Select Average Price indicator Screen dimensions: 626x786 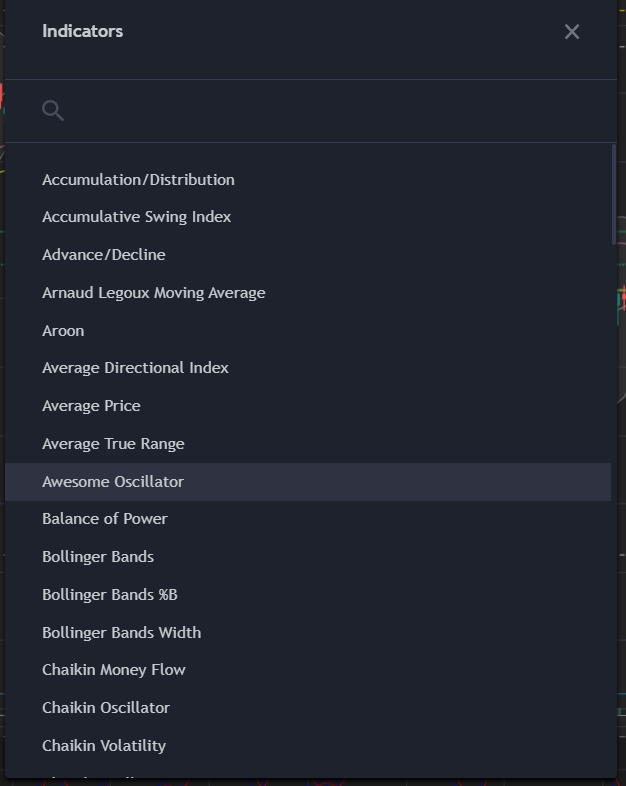coord(308,406)
